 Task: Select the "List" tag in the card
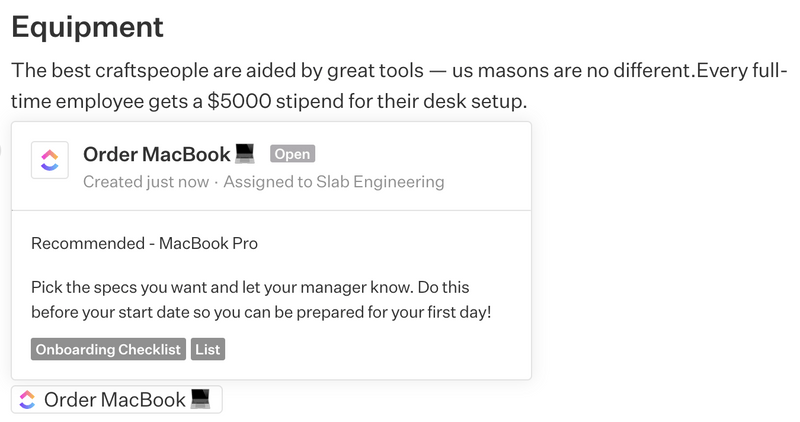click(208, 349)
